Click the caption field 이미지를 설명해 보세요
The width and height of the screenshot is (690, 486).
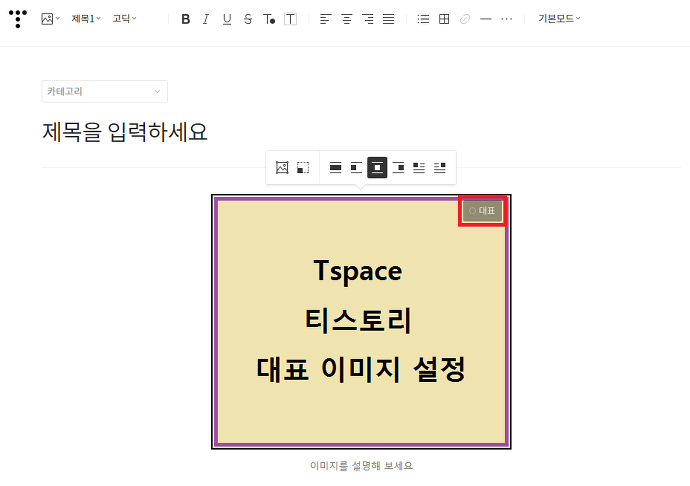point(361,466)
